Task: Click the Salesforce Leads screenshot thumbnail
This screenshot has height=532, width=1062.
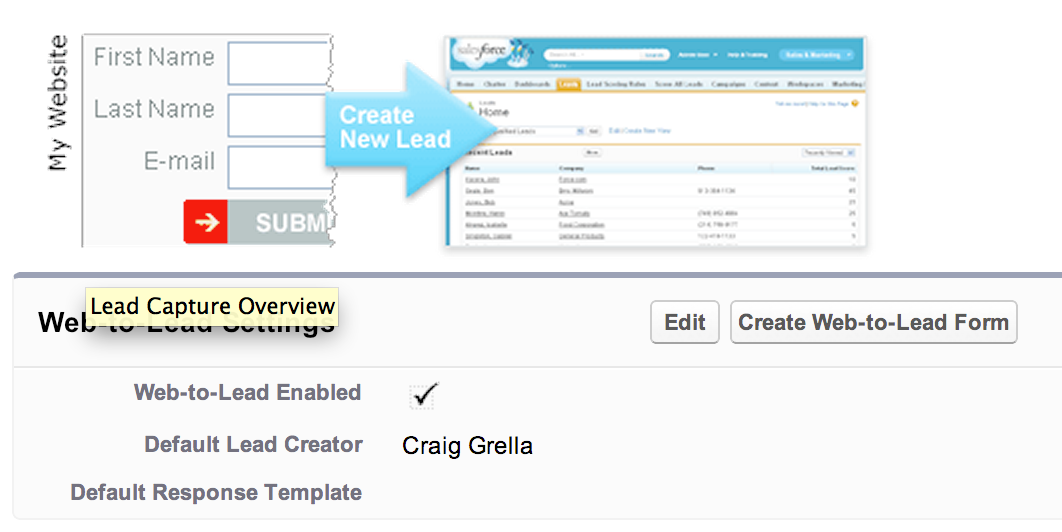Action: pos(655,142)
